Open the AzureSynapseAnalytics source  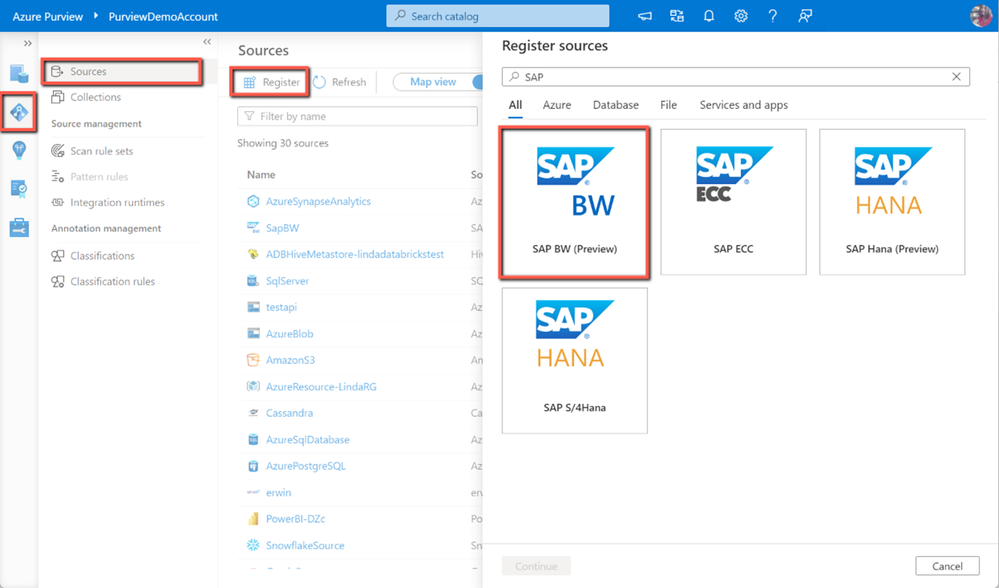coord(318,201)
